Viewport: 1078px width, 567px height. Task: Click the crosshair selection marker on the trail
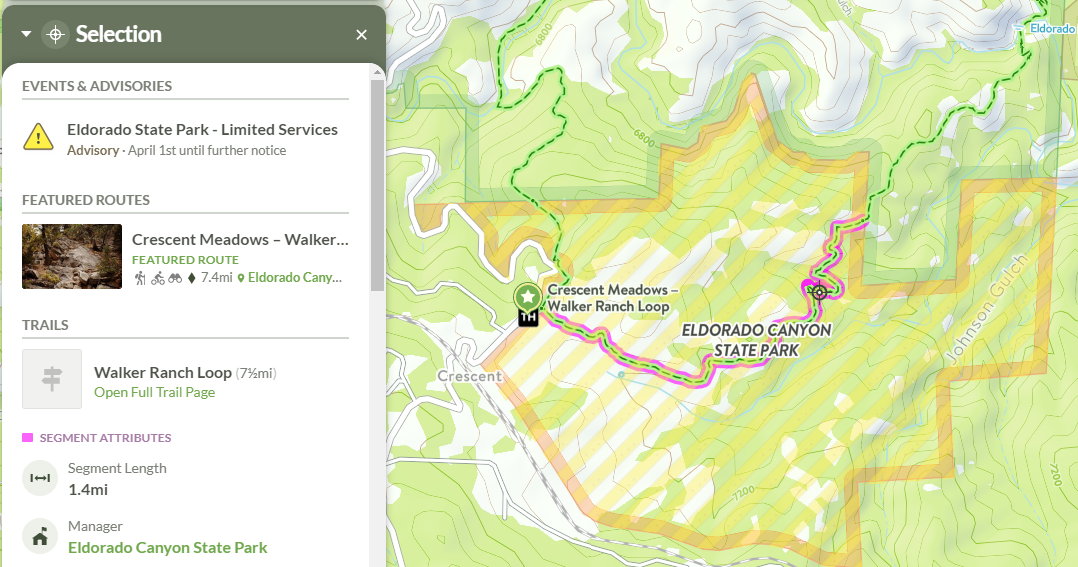[819, 291]
